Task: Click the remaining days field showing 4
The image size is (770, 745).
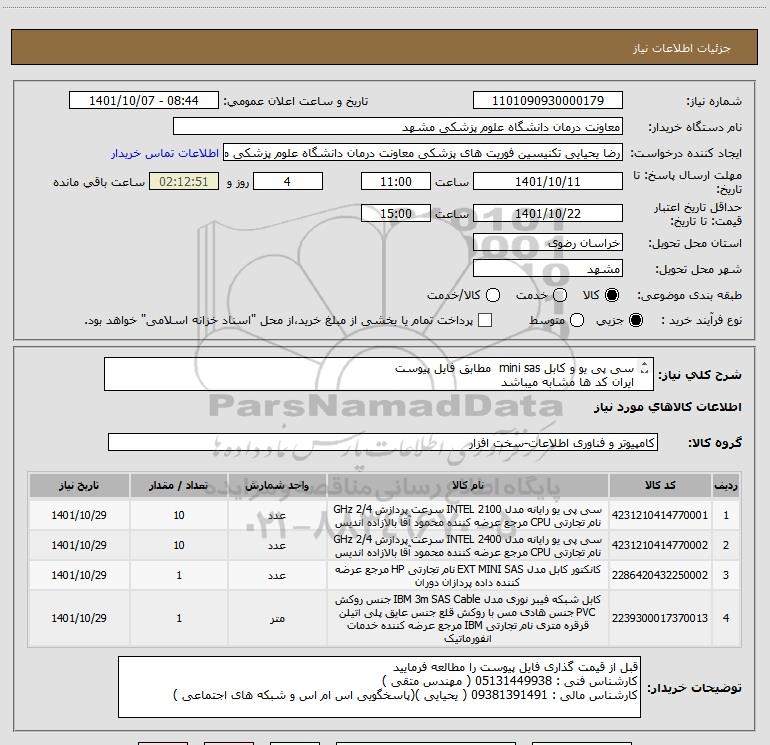Action: coord(288,181)
